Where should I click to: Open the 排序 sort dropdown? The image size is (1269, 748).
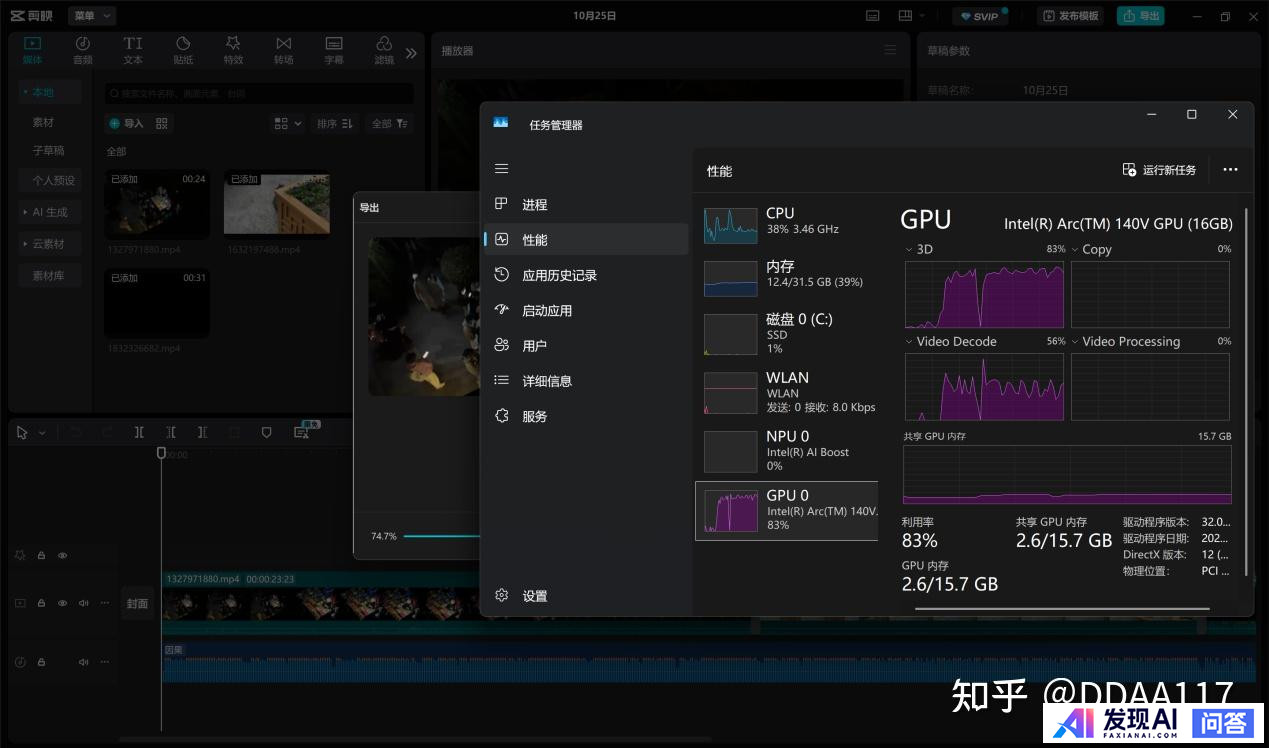[334, 124]
